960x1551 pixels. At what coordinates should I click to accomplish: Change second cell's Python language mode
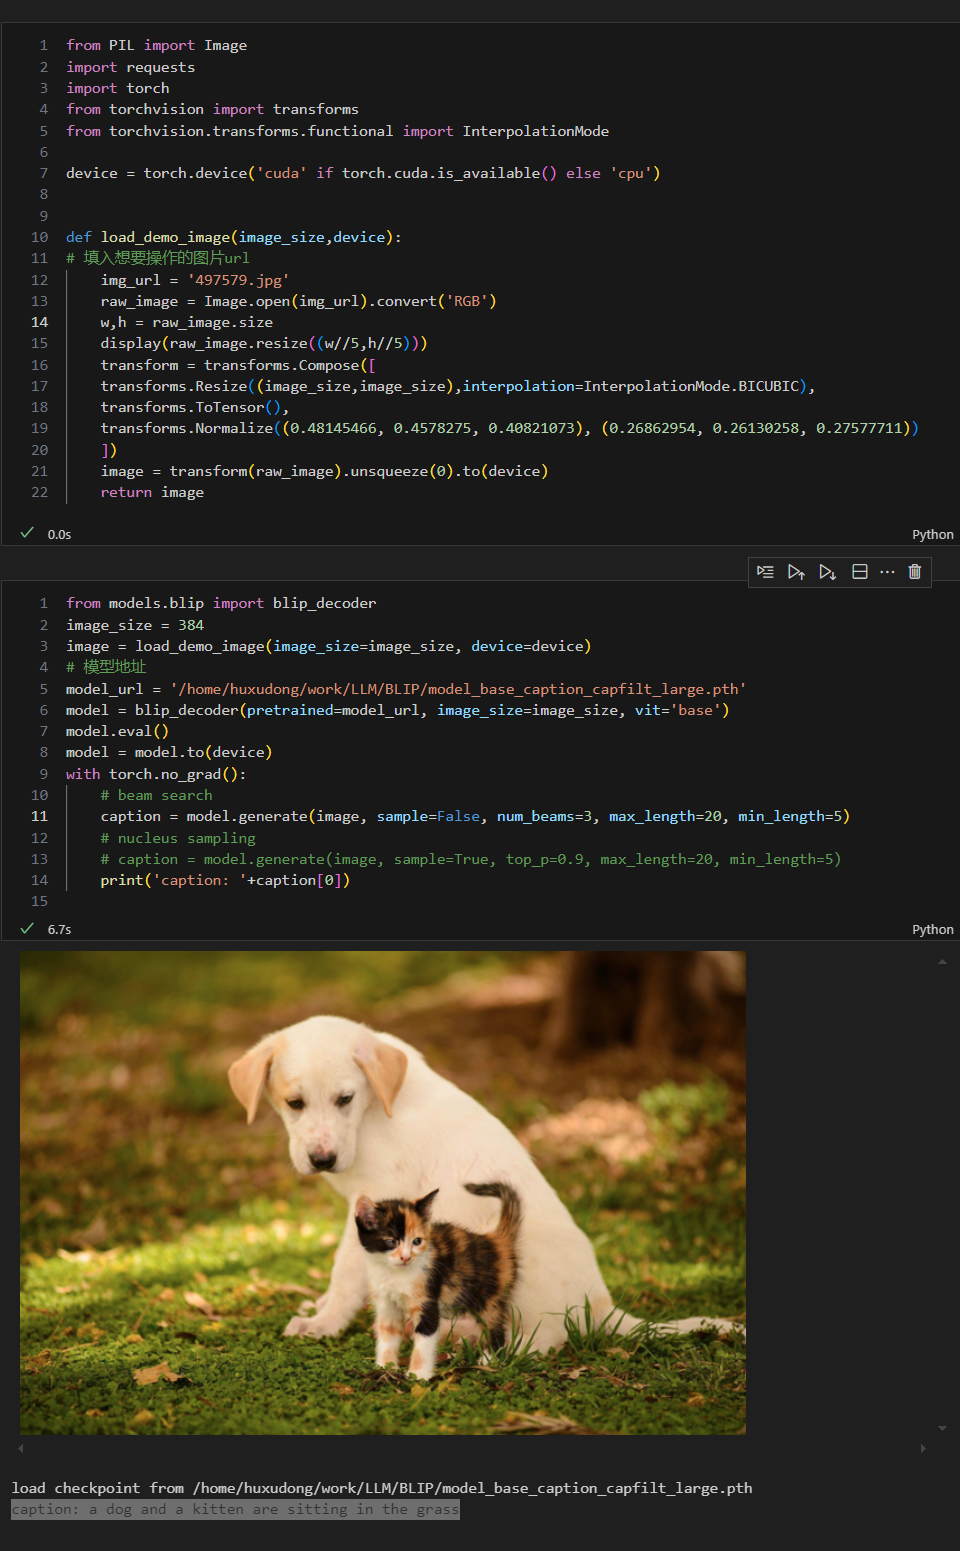pos(932,930)
